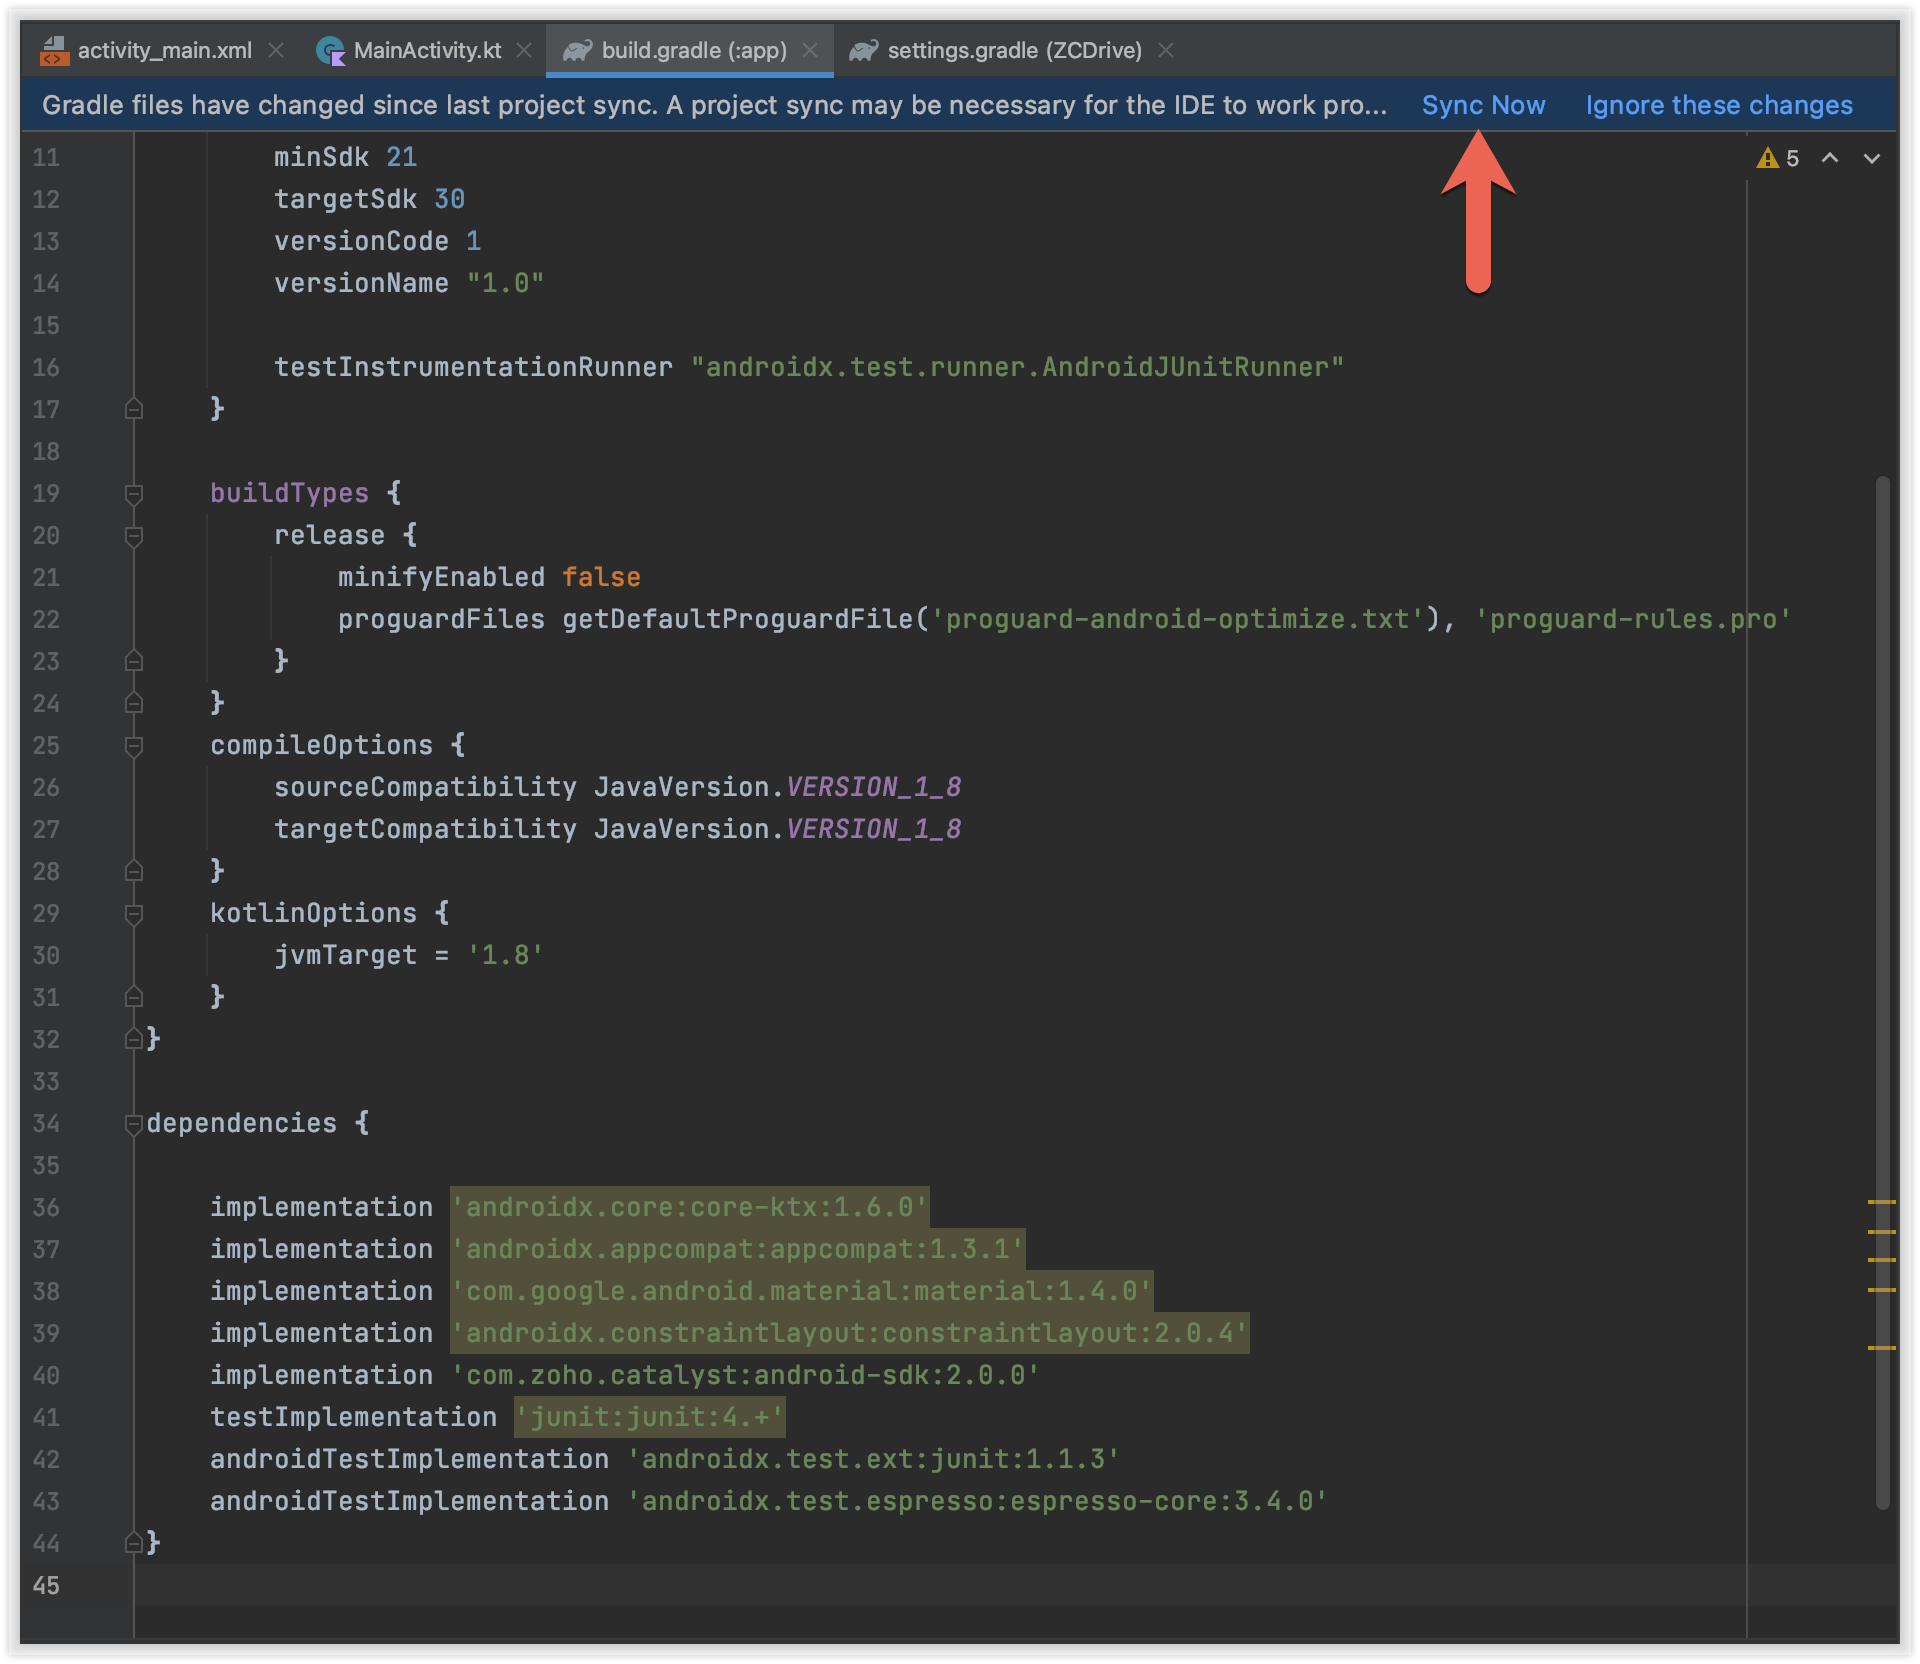
Task: Click the Kotlin MainActivity.kt file icon
Action: pos(330,50)
